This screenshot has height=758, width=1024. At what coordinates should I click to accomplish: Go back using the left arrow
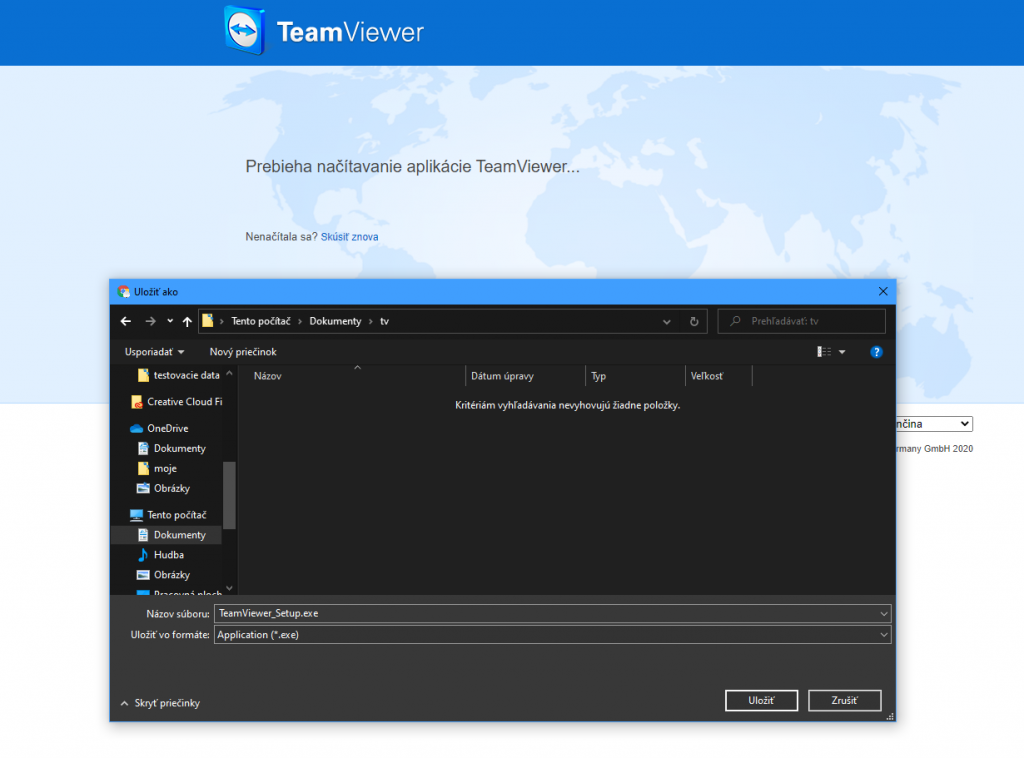coord(126,321)
